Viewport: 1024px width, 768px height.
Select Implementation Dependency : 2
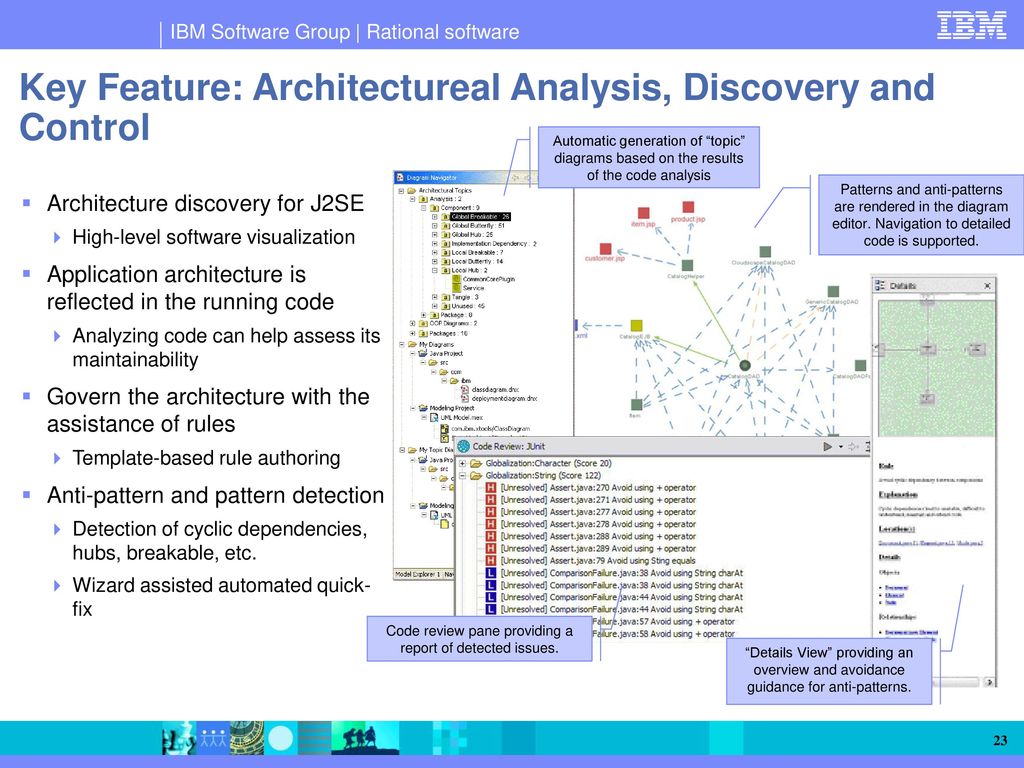click(x=494, y=244)
